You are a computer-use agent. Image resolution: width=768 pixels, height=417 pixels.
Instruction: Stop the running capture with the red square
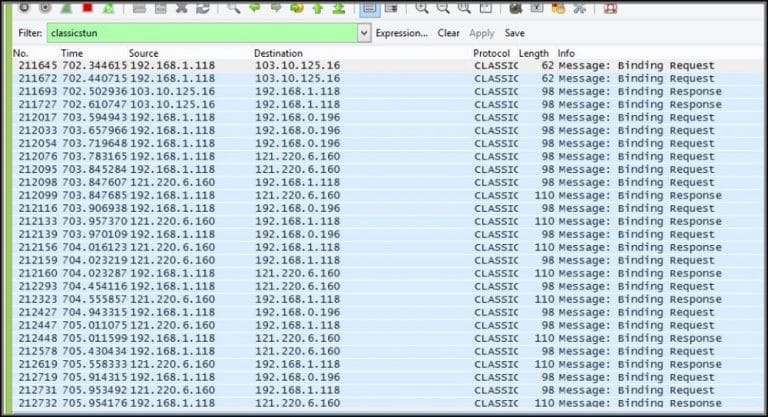87,7
